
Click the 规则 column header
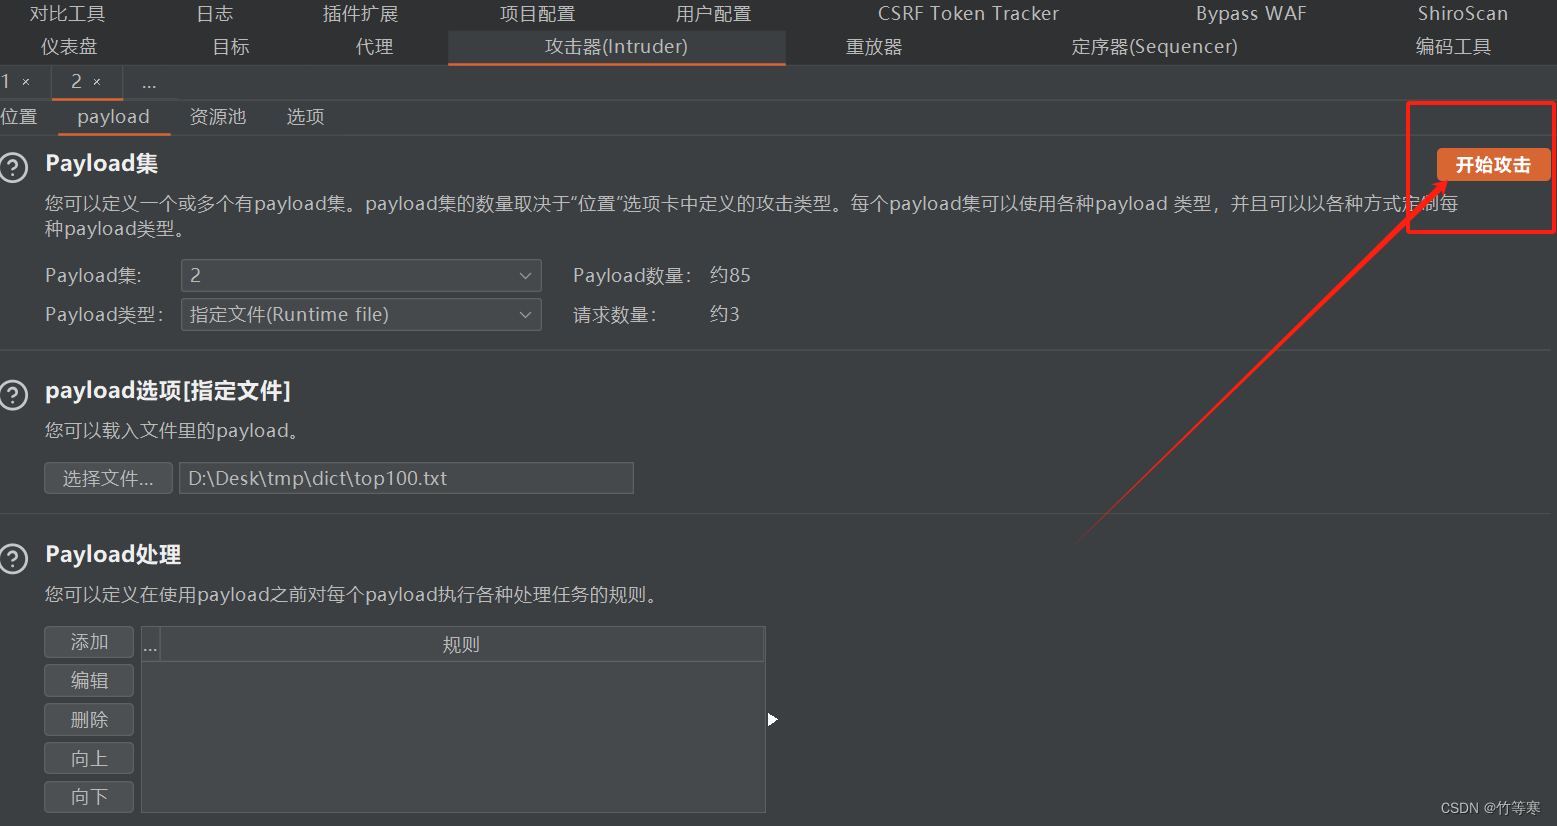click(x=462, y=645)
